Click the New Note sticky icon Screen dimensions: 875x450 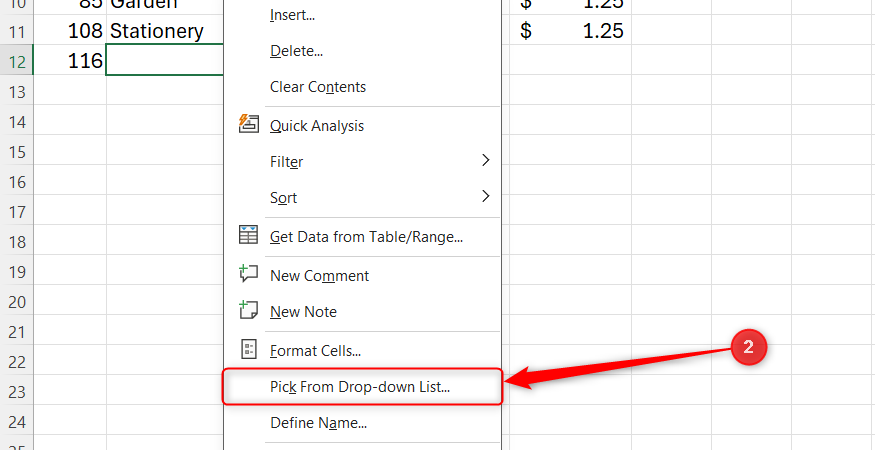coord(248,310)
